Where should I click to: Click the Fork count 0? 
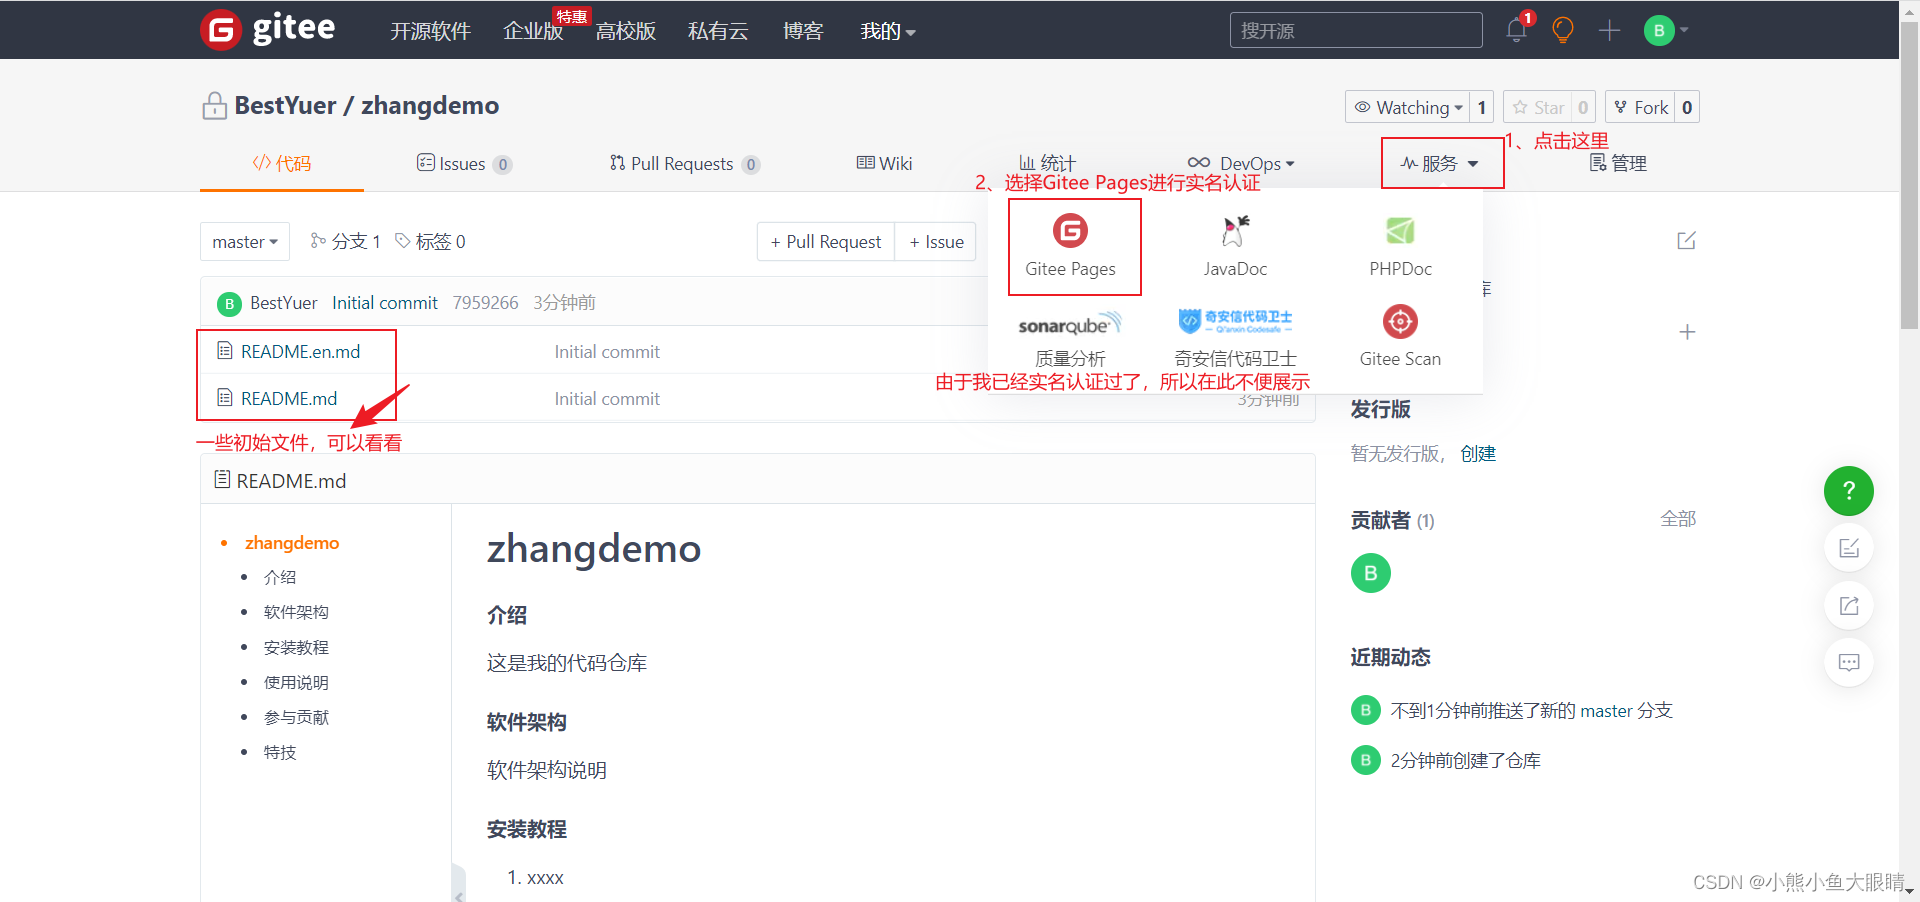1687,107
